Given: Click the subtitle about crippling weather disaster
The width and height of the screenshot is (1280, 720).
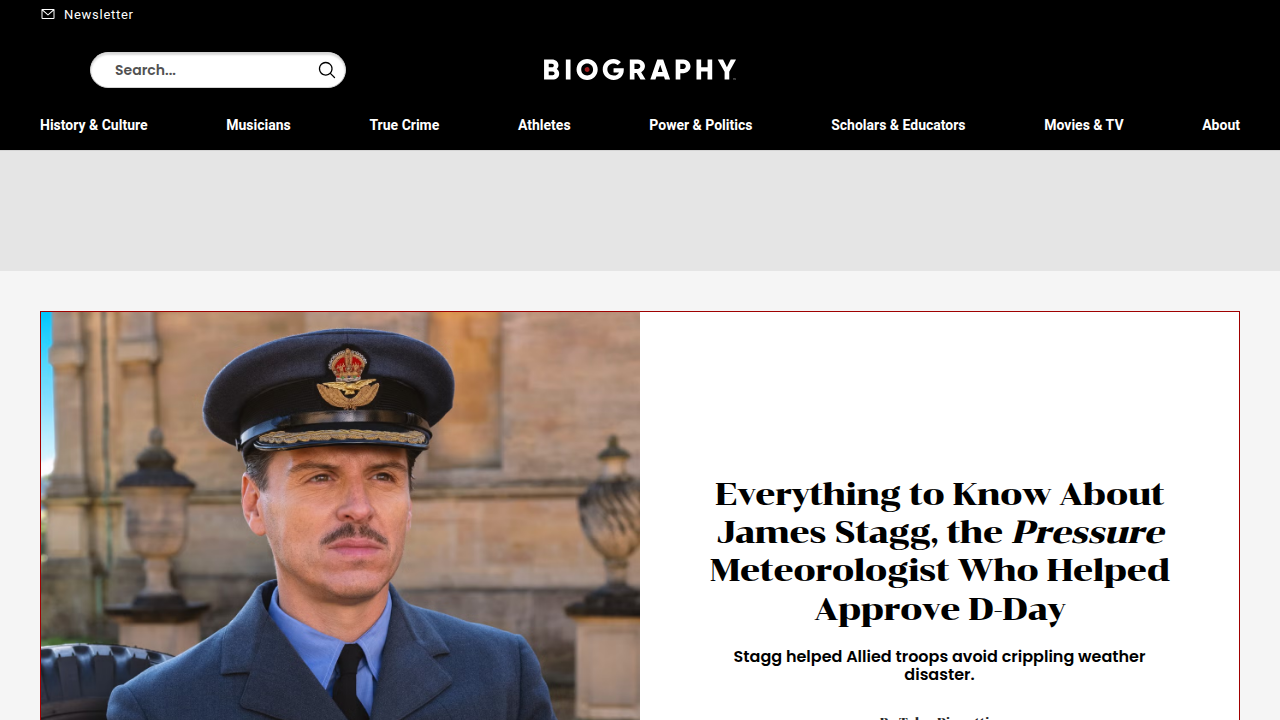Looking at the screenshot, I should coord(939,665).
